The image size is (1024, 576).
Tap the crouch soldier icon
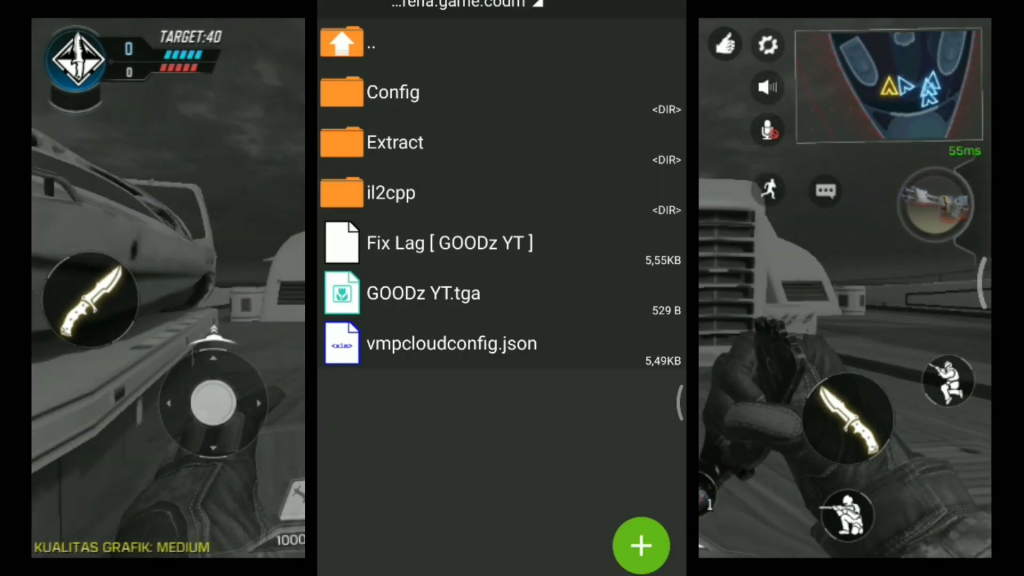[x=847, y=515]
